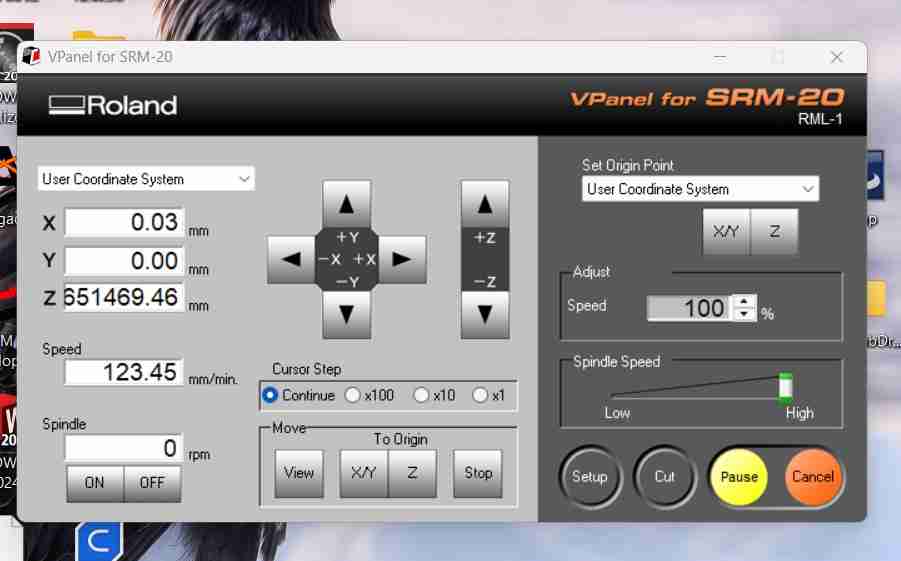Set X/Y origin point

(726, 232)
